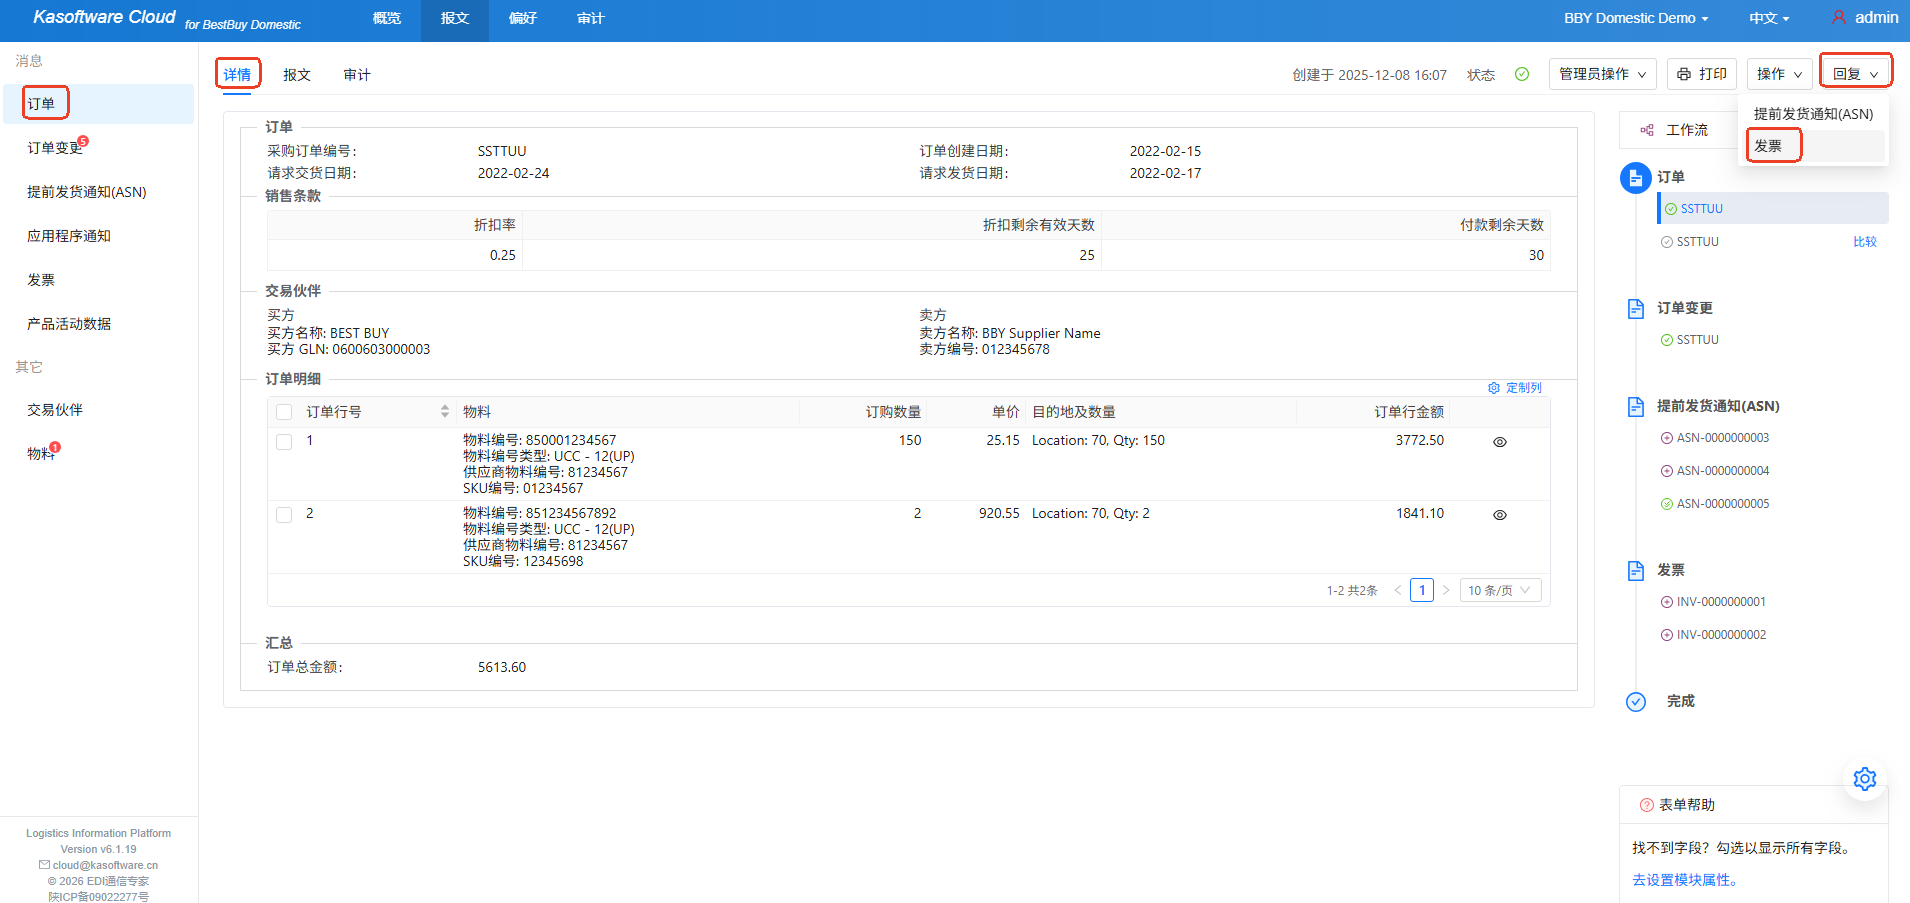The height and width of the screenshot is (903, 1910).
Task: Select the checkbox for order line 1
Action: click(284, 442)
